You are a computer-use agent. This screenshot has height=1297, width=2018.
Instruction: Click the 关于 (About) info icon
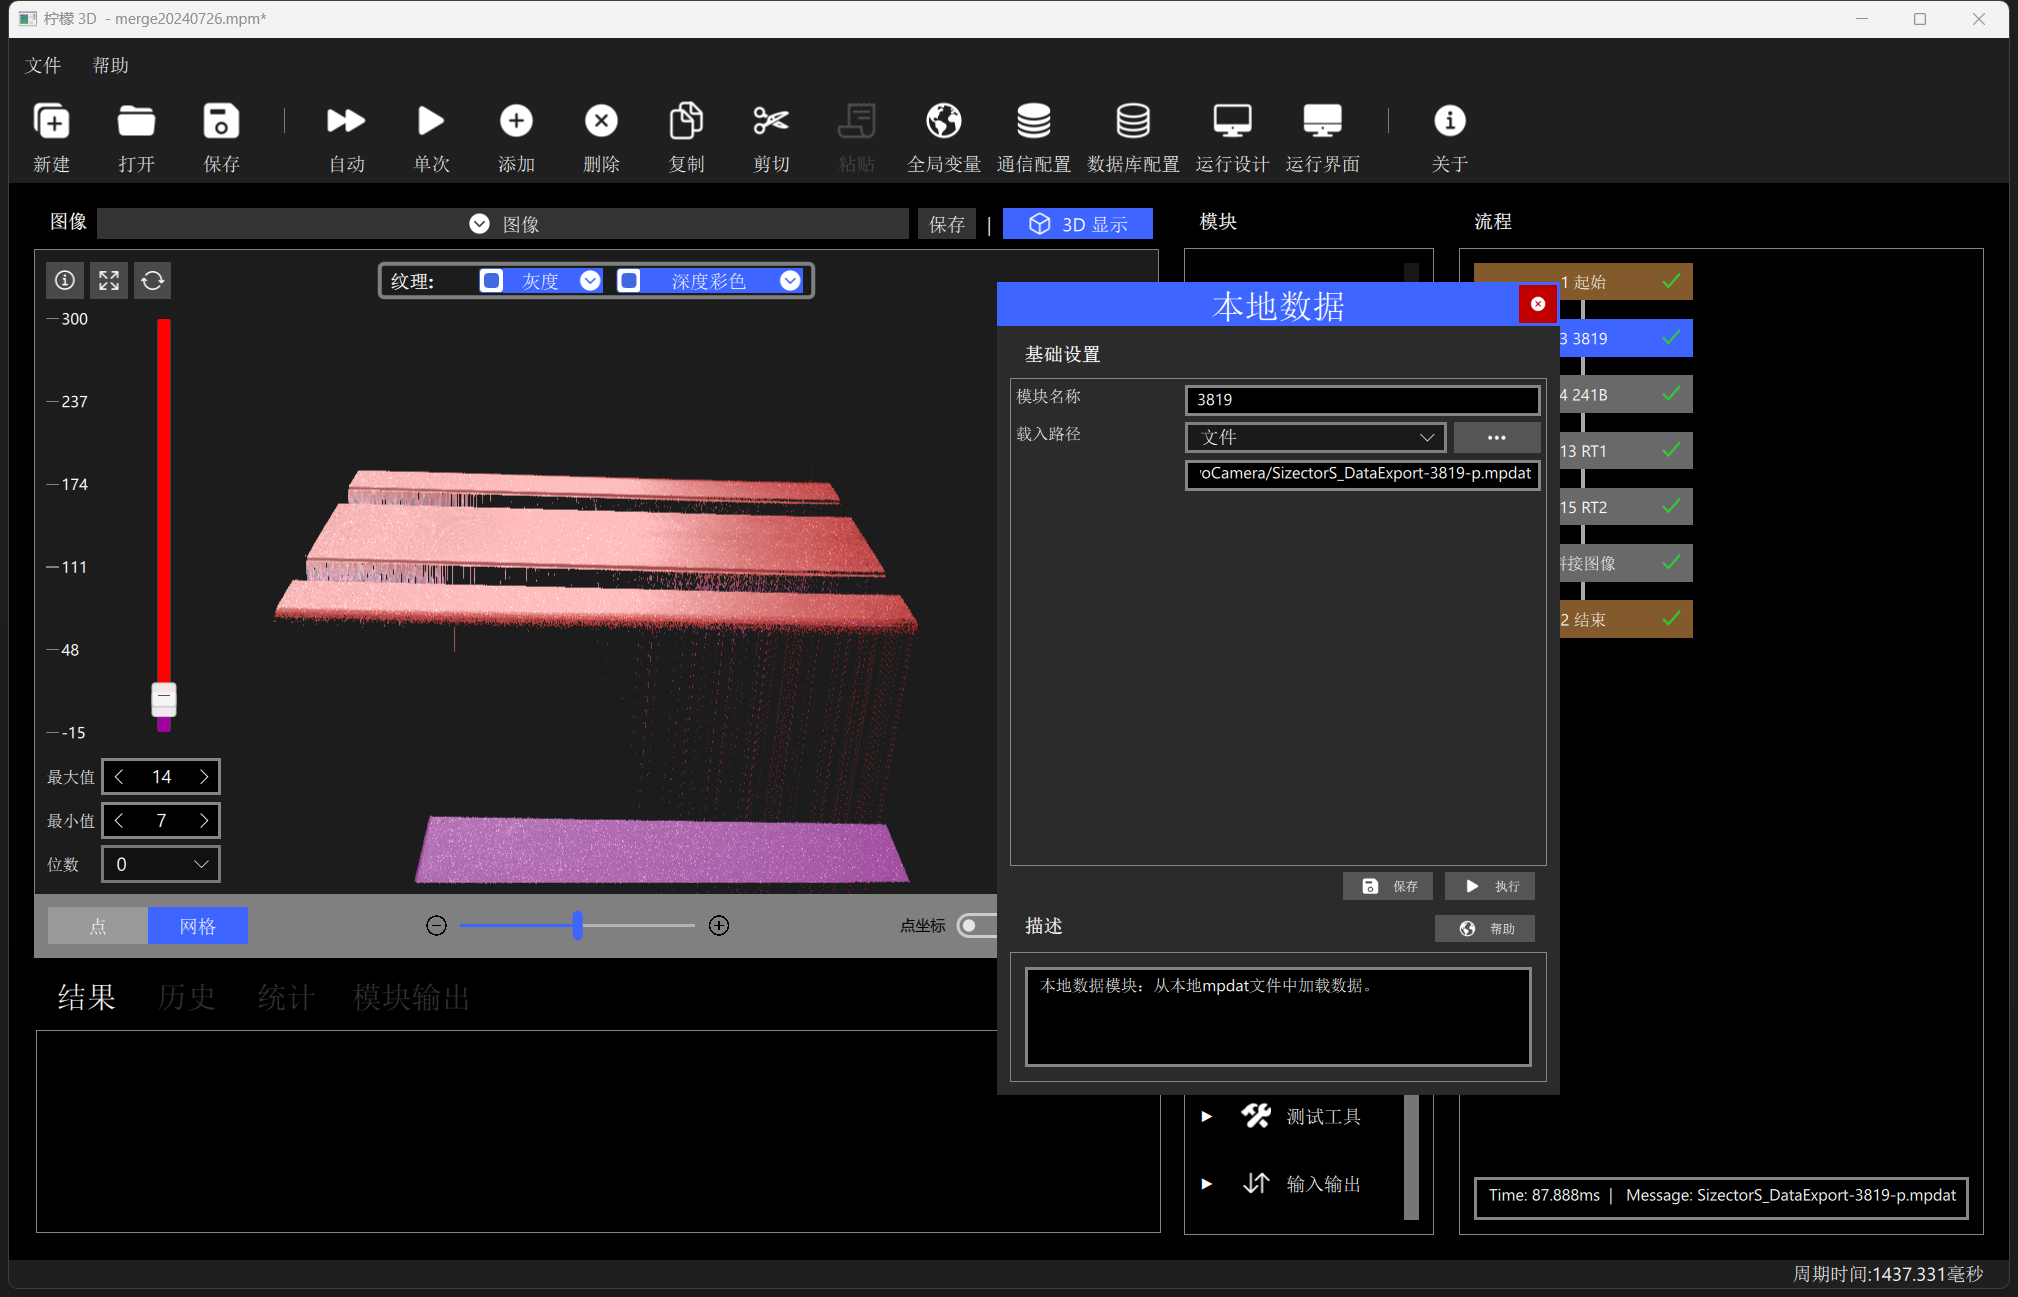pyautogui.click(x=1449, y=121)
